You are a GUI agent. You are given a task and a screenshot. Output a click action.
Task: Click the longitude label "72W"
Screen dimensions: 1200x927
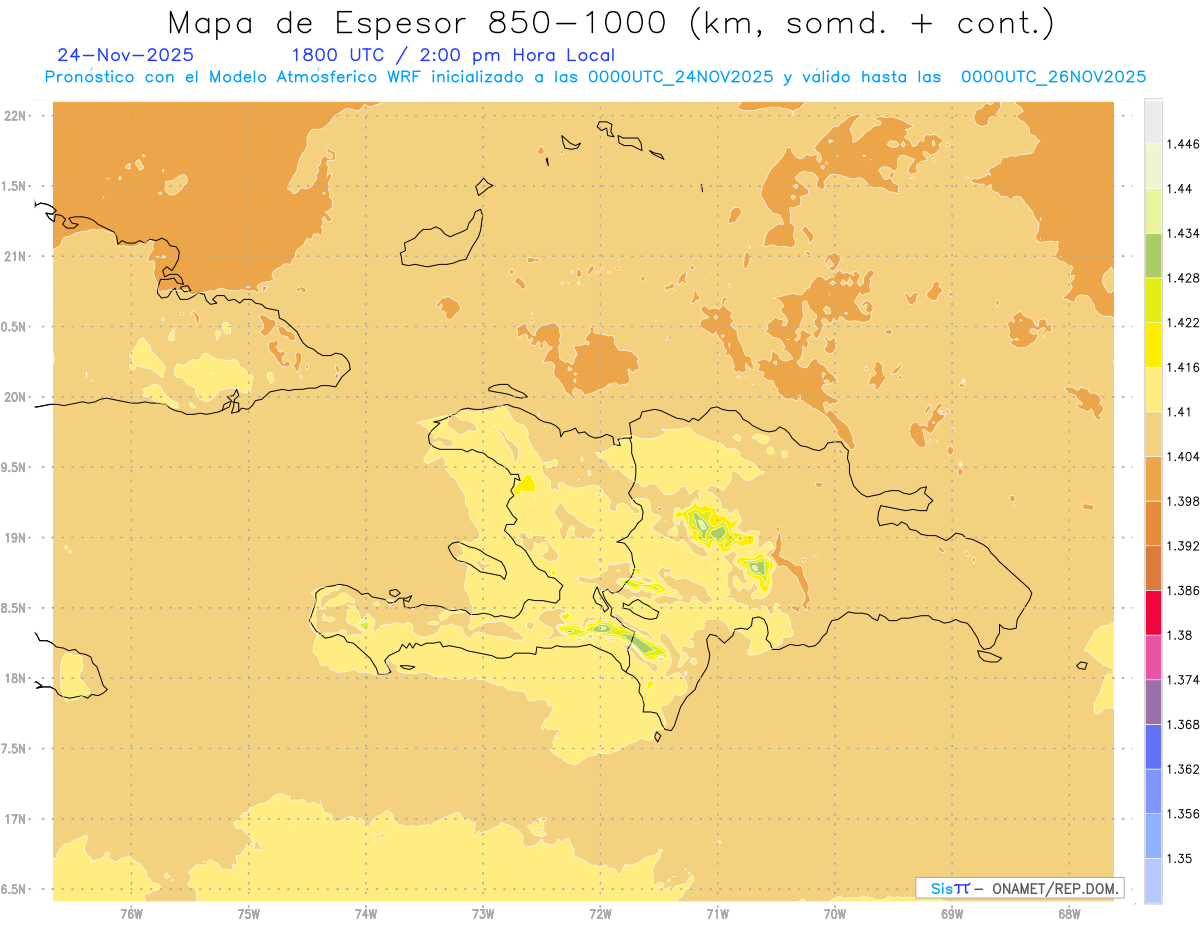[600, 914]
